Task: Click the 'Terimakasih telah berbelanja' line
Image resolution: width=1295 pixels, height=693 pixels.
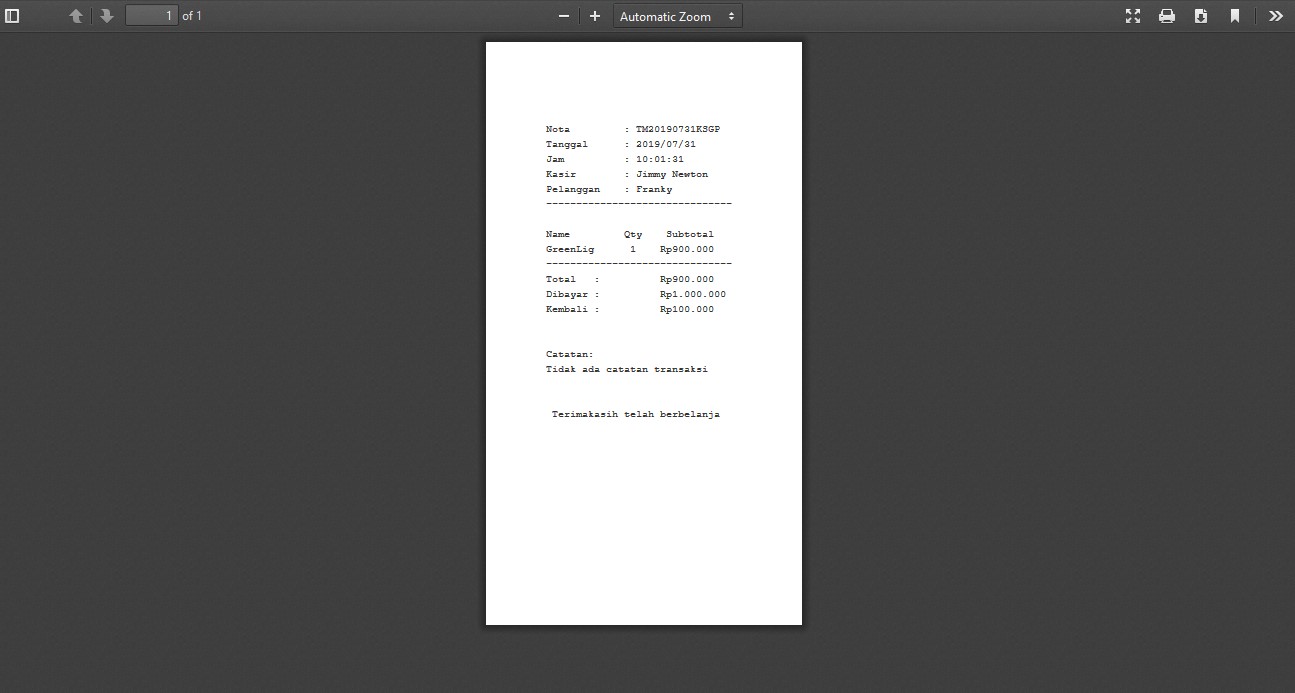Action: [x=634, y=413]
